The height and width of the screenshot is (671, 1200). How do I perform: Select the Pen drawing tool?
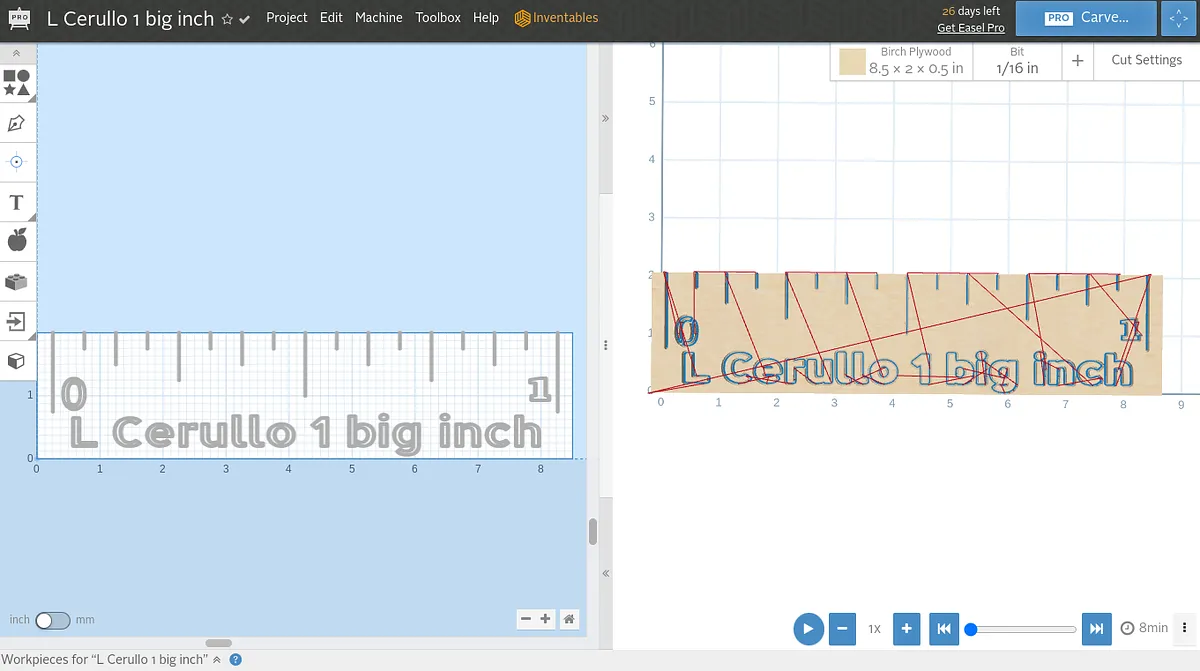16,124
